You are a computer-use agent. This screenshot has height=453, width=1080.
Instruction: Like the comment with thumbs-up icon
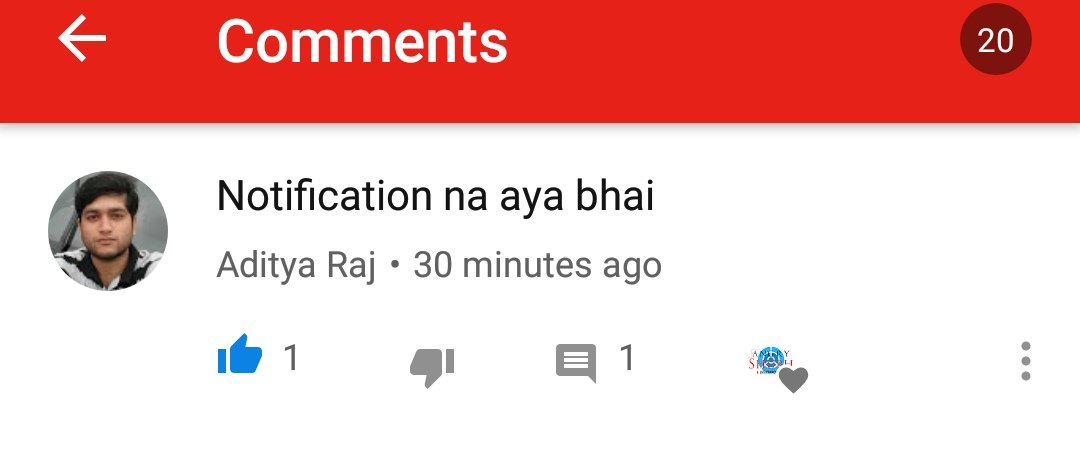click(240, 354)
